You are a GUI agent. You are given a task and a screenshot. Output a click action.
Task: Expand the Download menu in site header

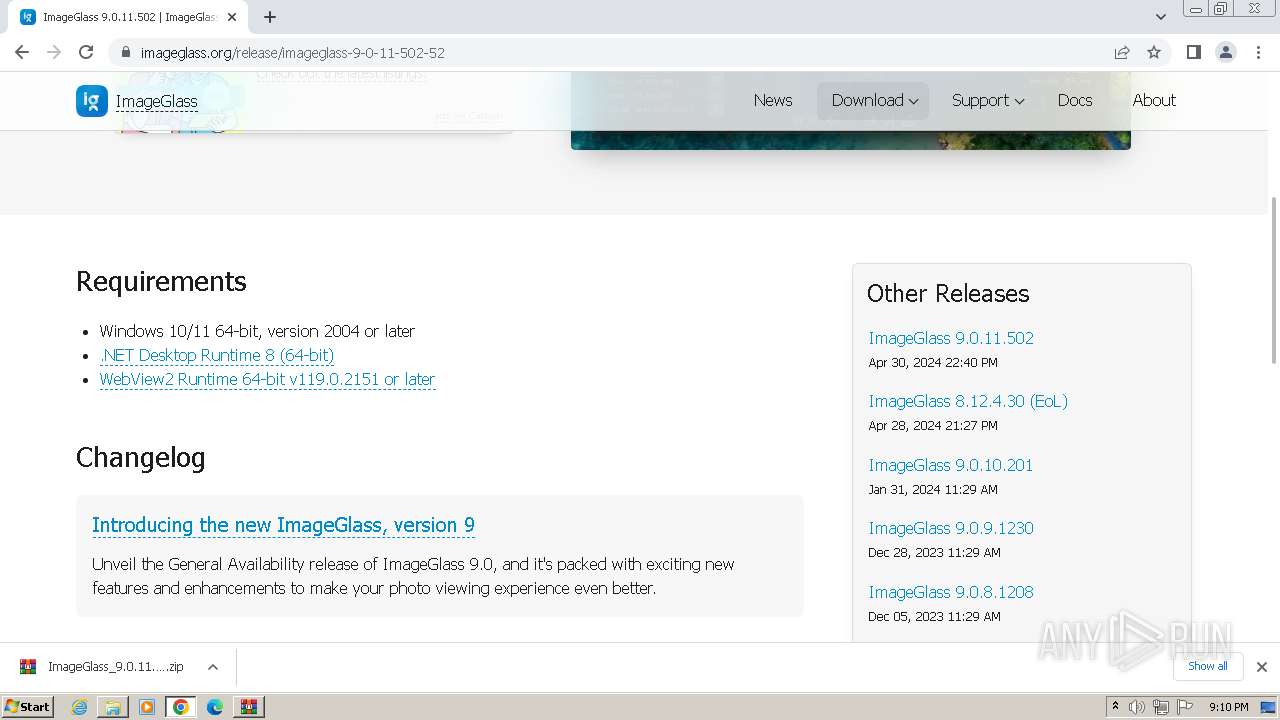873,100
